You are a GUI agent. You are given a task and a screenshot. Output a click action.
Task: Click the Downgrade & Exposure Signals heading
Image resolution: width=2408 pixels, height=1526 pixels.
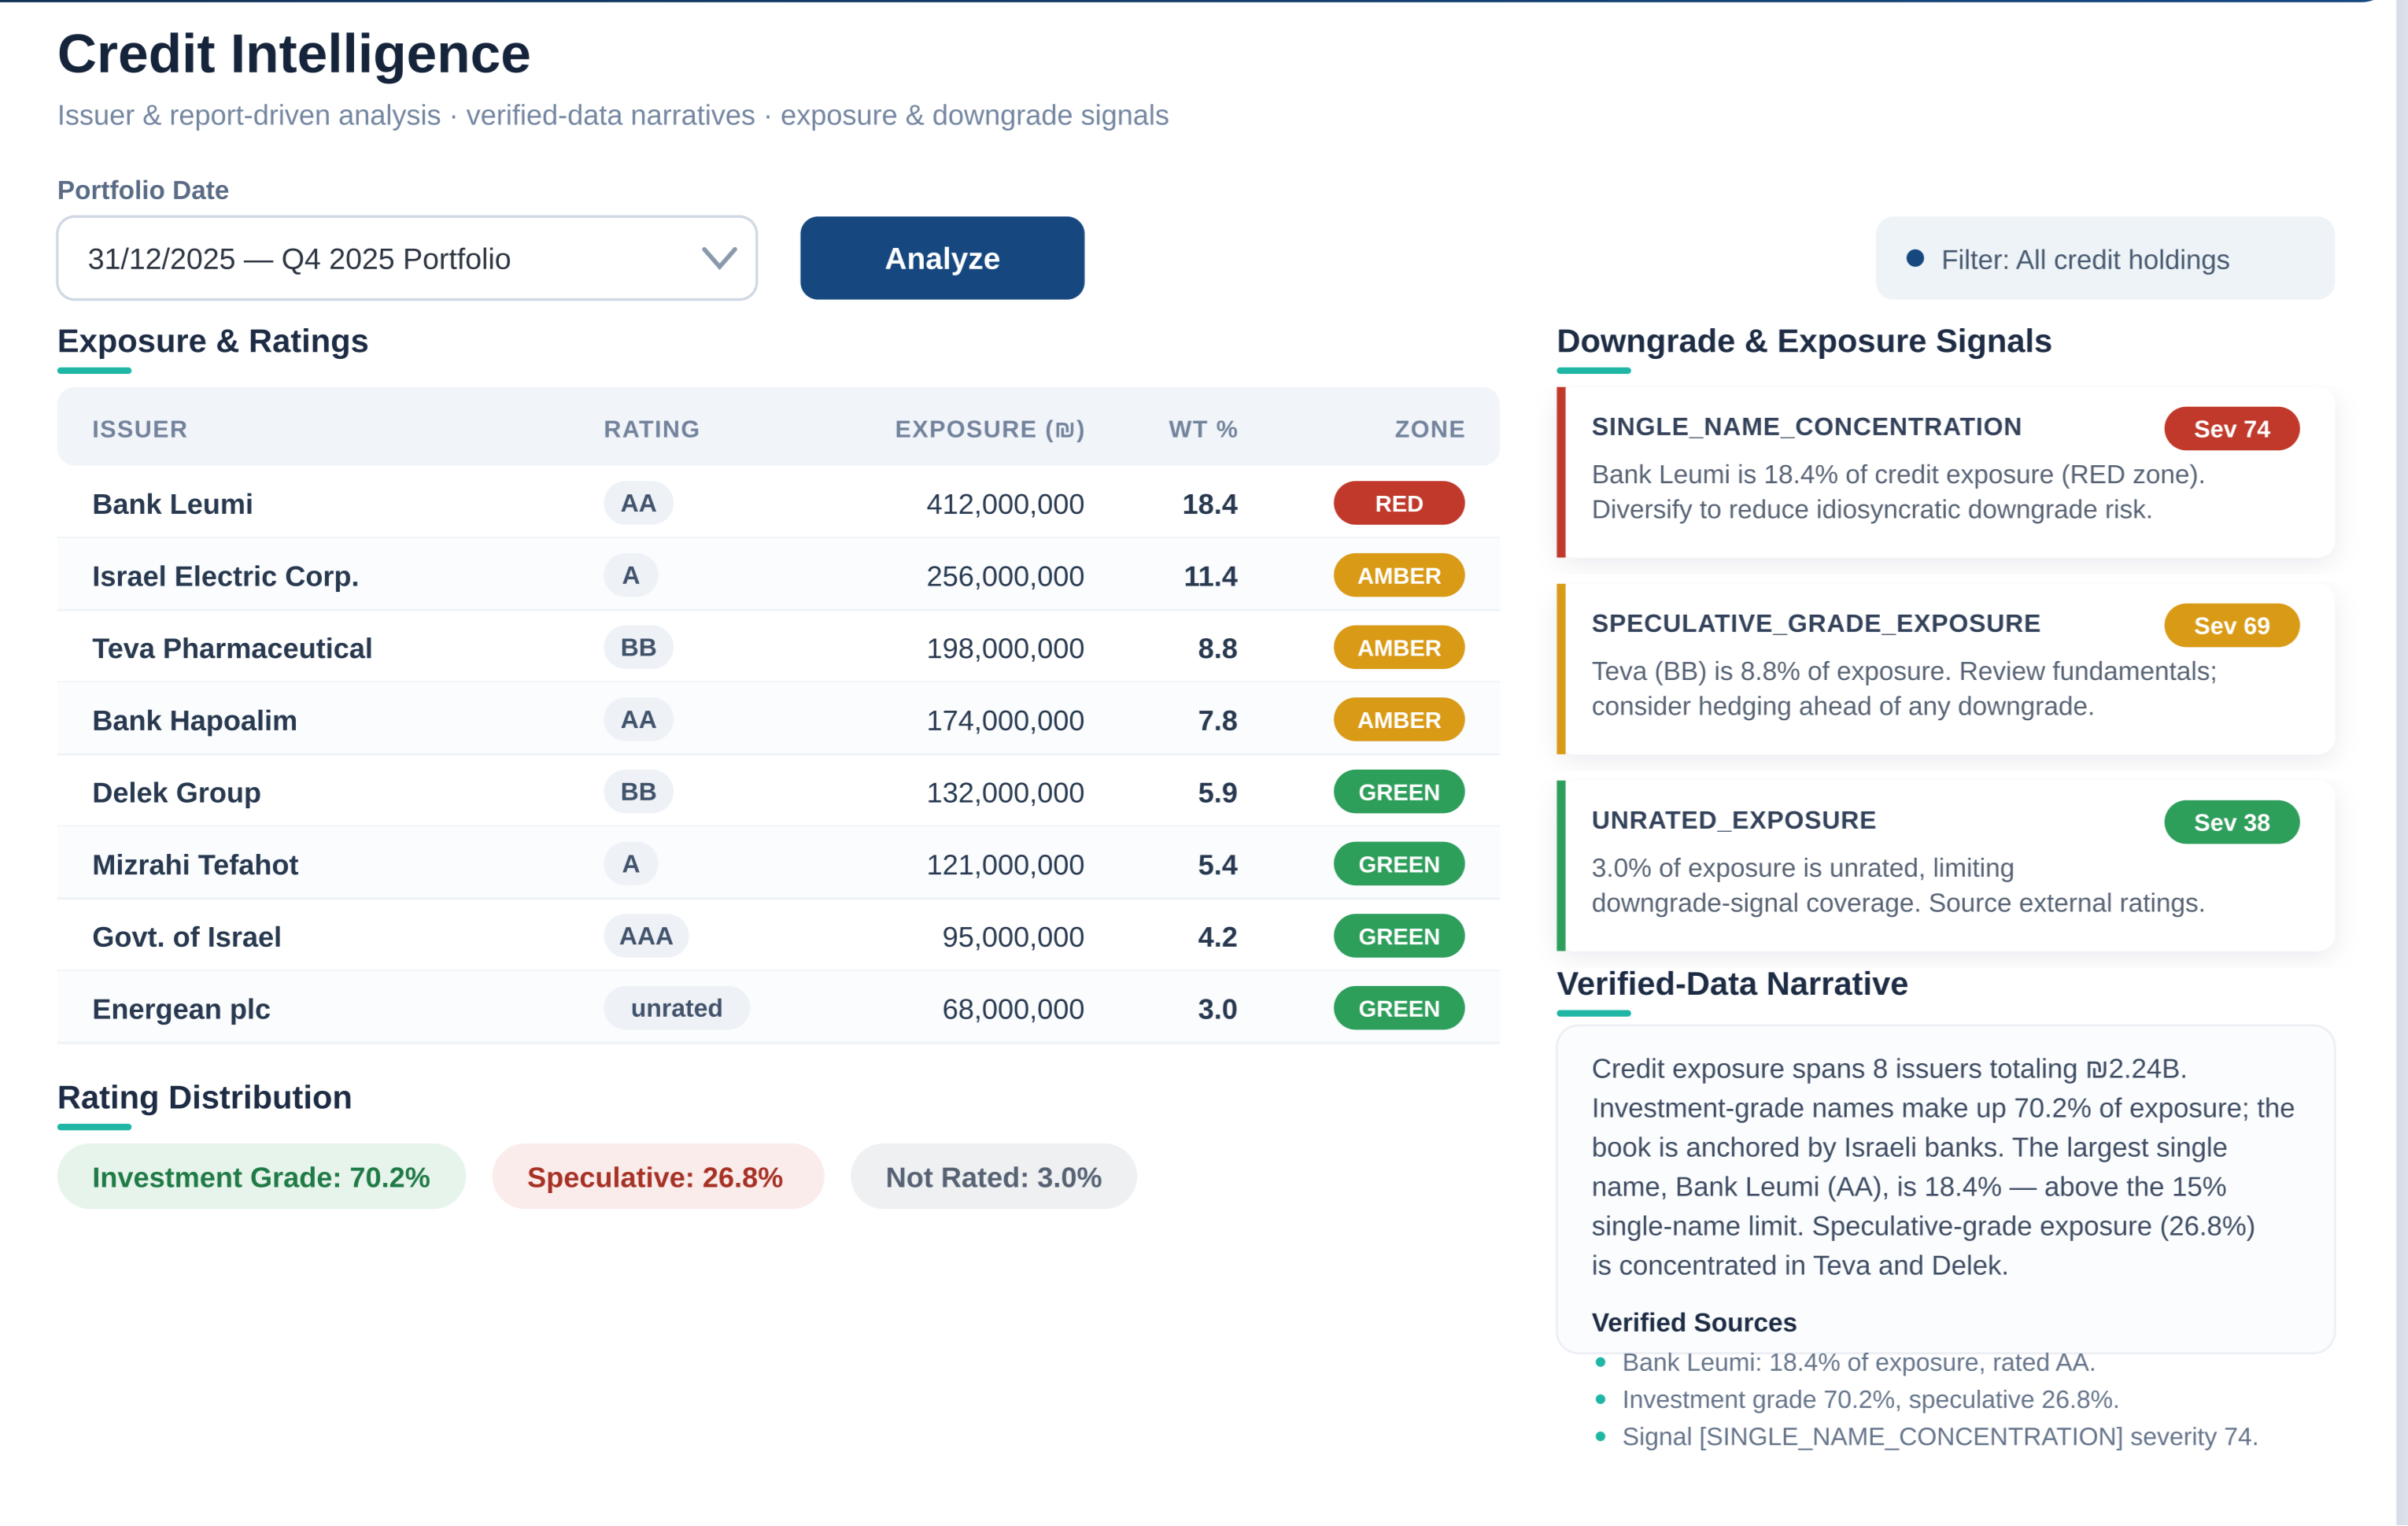tap(1803, 341)
